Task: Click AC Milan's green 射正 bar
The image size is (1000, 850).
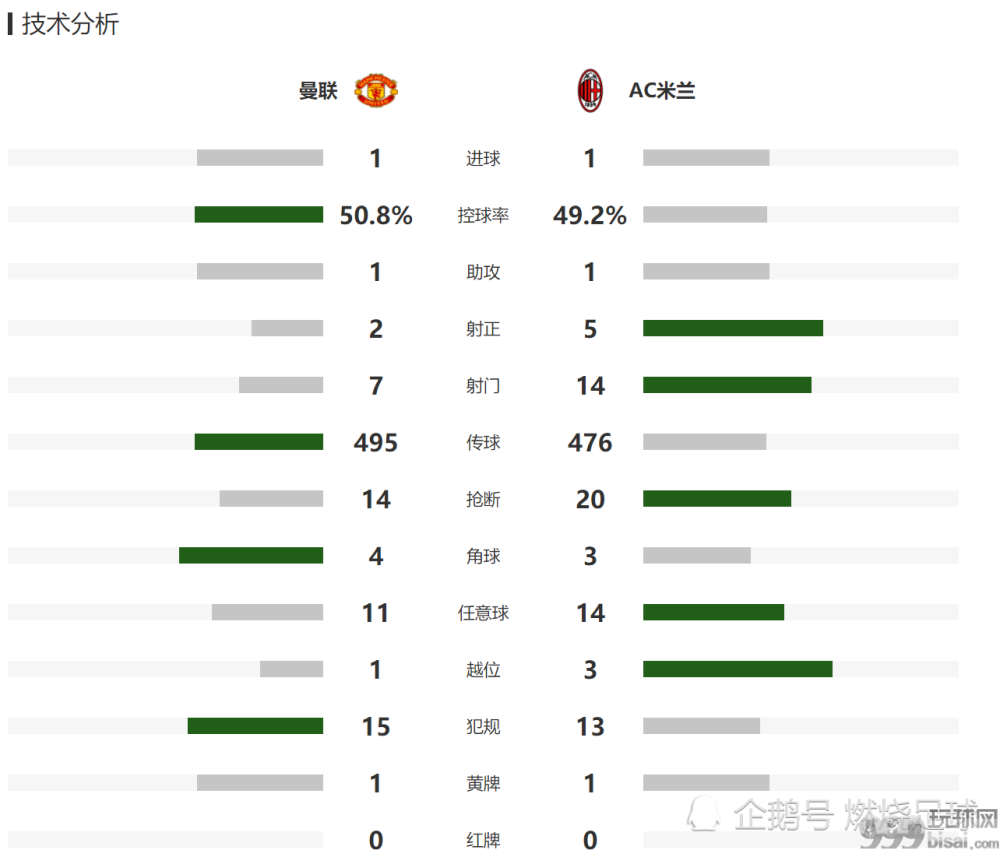Action: pyautogui.click(x=733, y=328)
